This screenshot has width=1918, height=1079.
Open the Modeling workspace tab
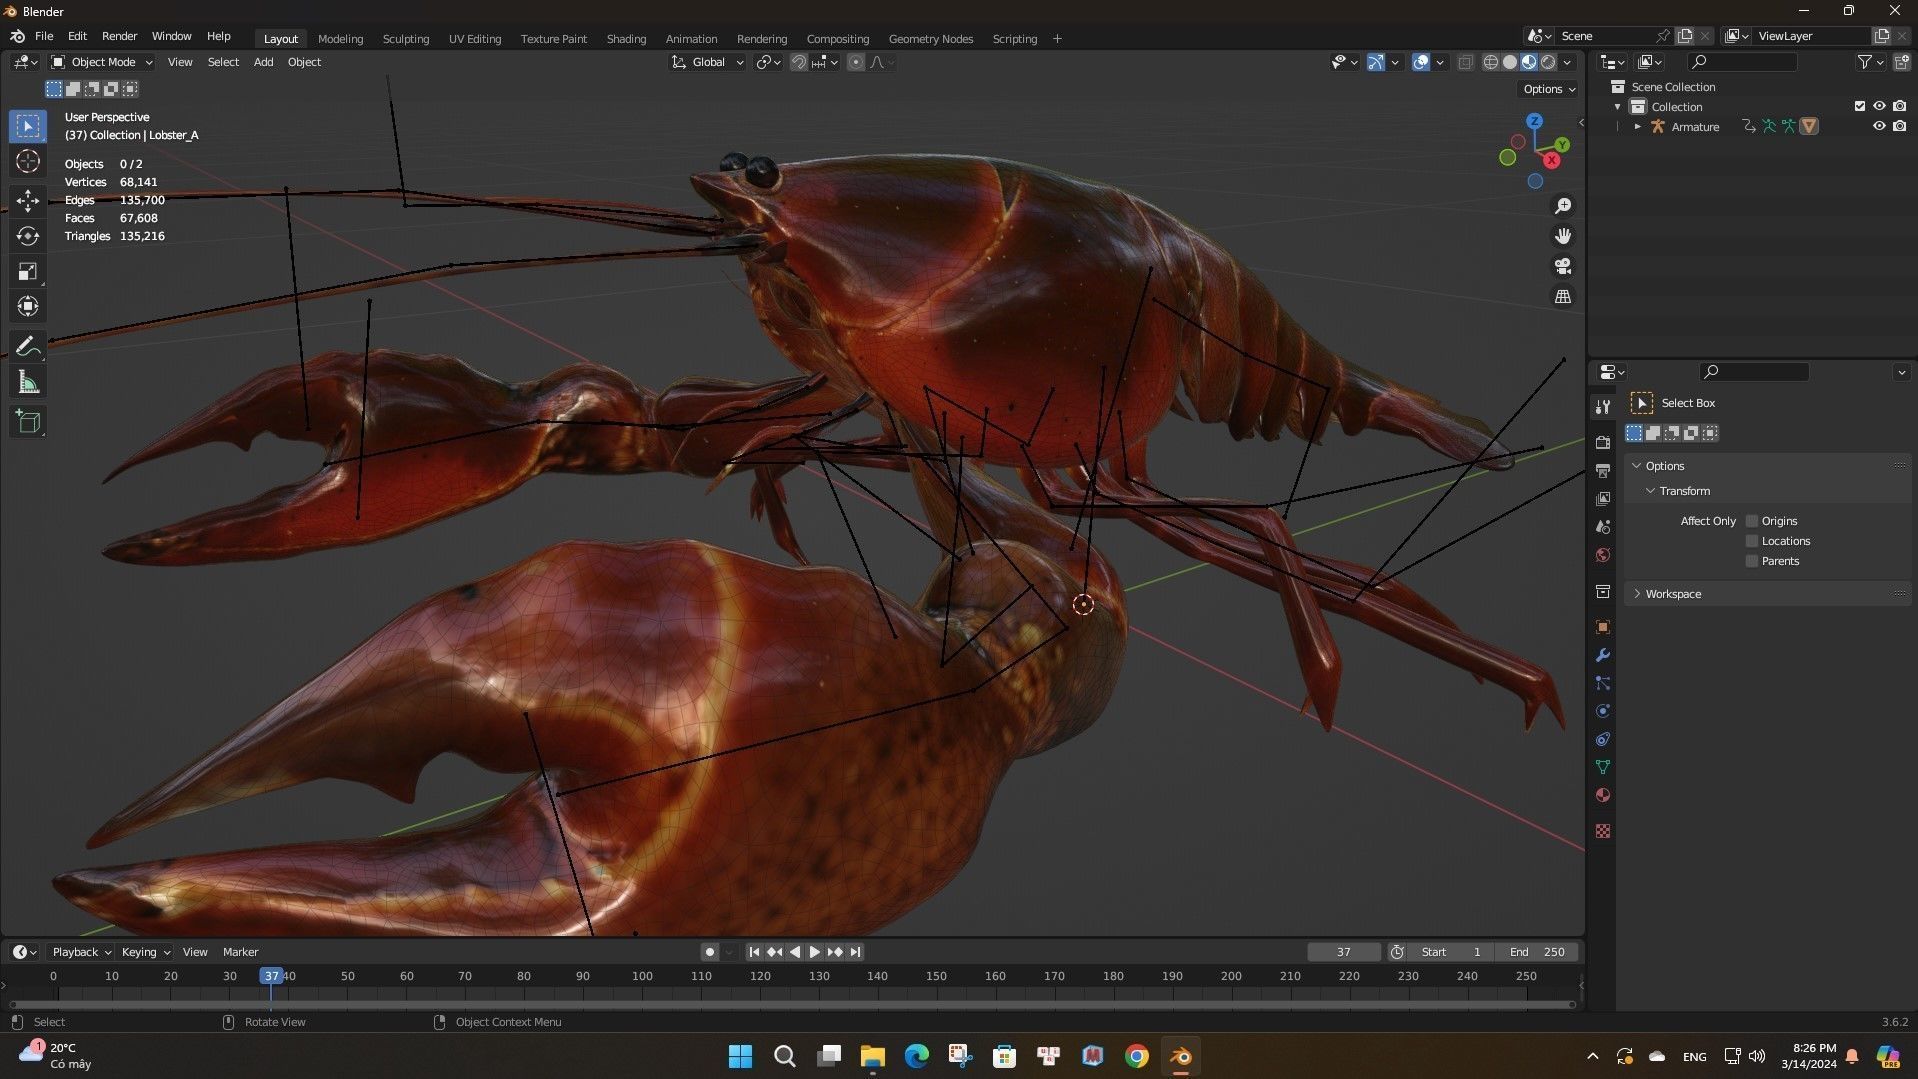(x=340, y=39)
